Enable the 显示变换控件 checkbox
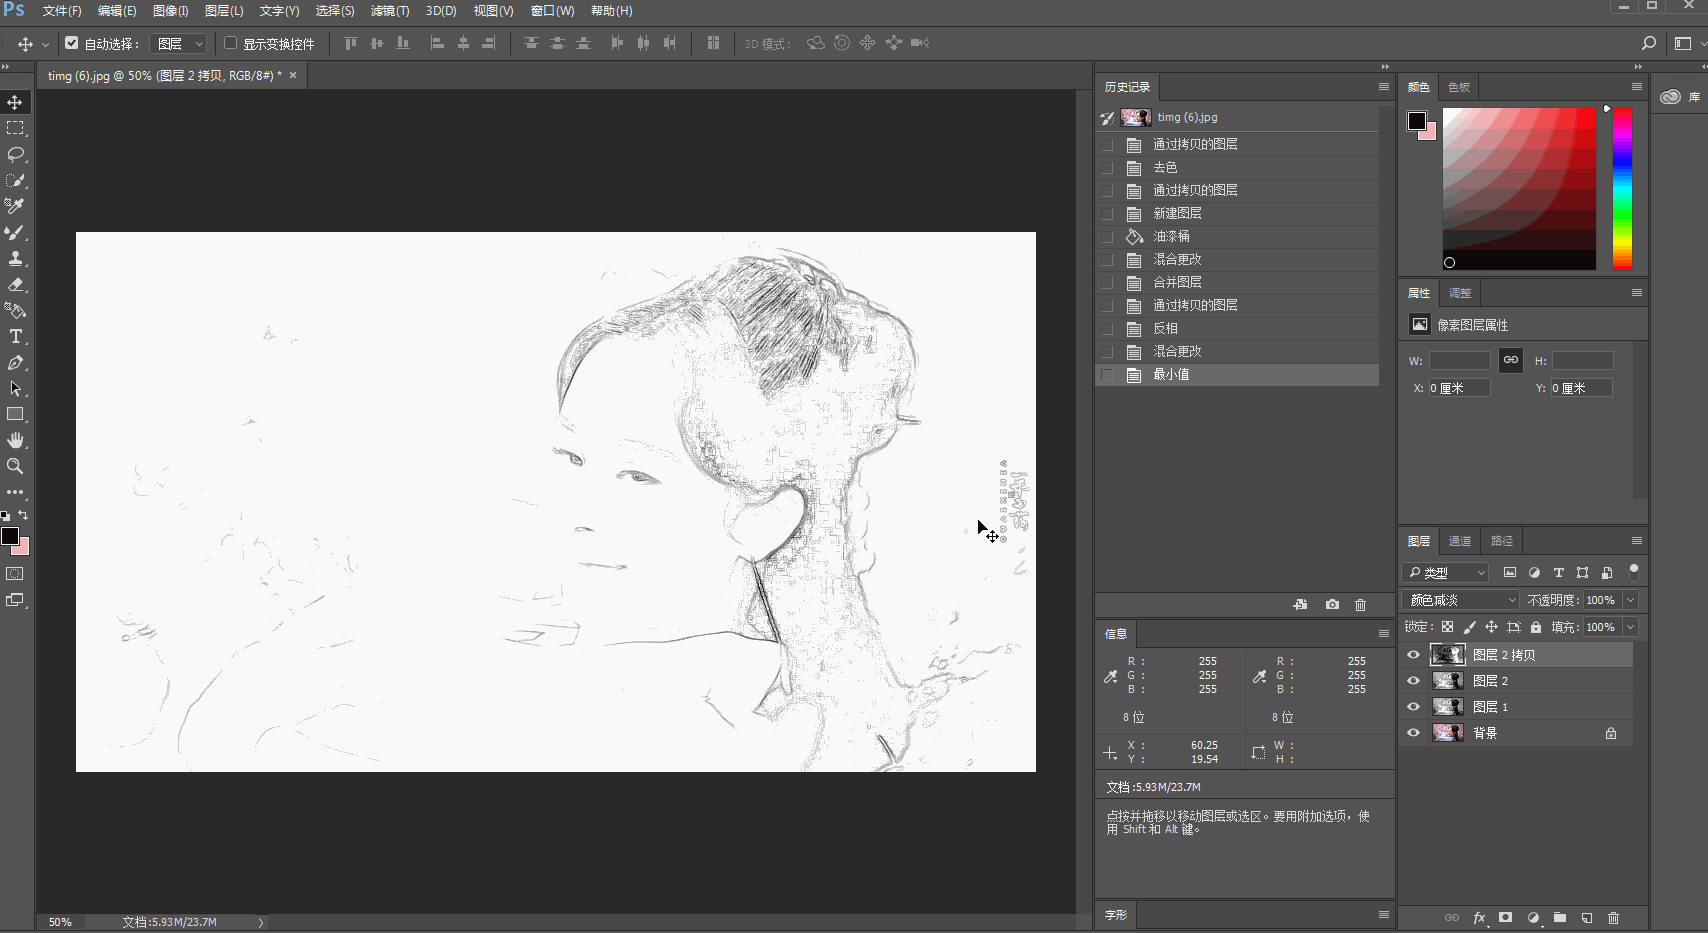1708x933 pixels. (x=229, y=43)
